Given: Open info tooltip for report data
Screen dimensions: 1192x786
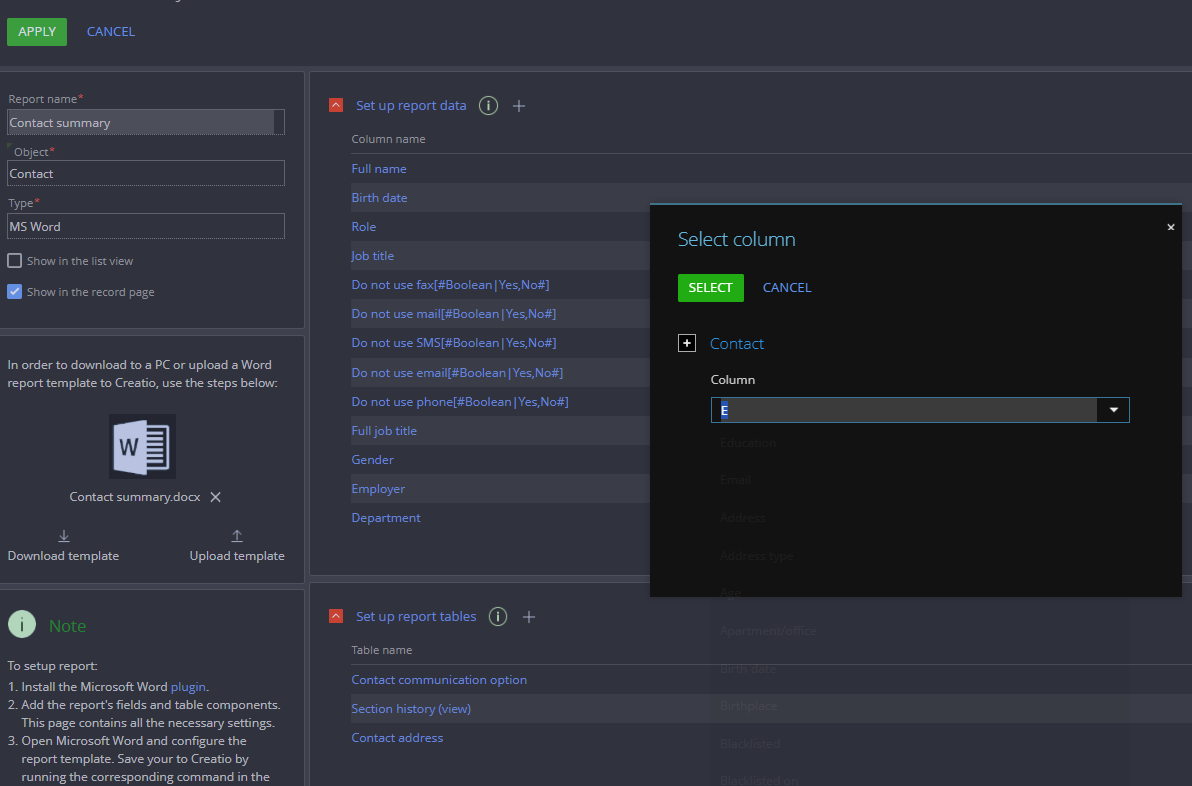Looking at the screenshot, I should 488,106.
